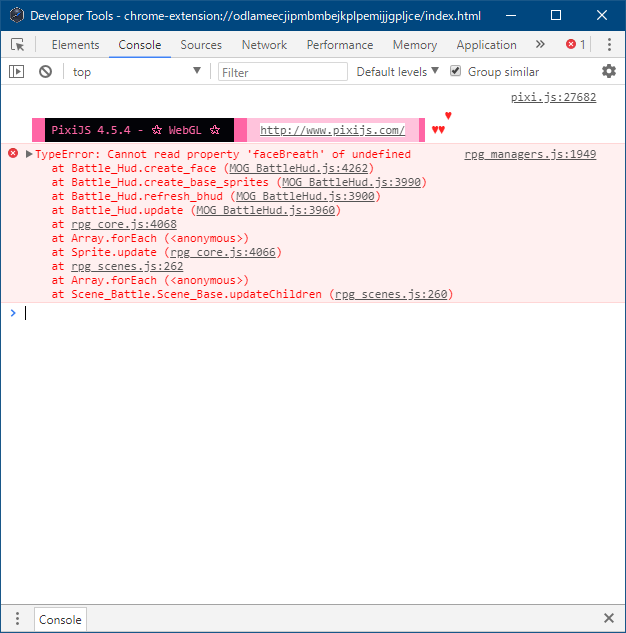
Task: Open the rpg_scenes.js:262 link
Action: 127,266
